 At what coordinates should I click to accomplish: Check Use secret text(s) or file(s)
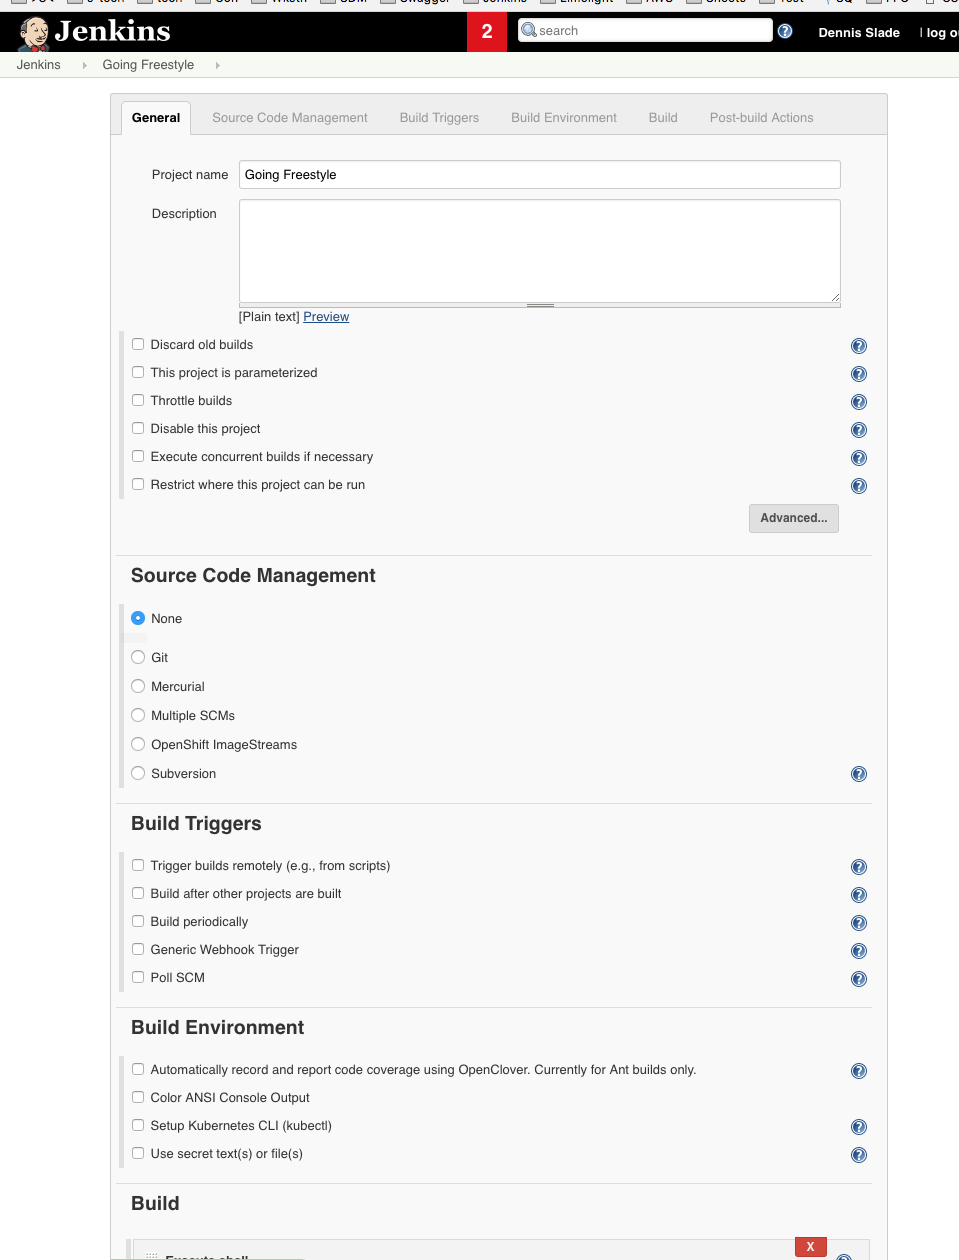138,1153
